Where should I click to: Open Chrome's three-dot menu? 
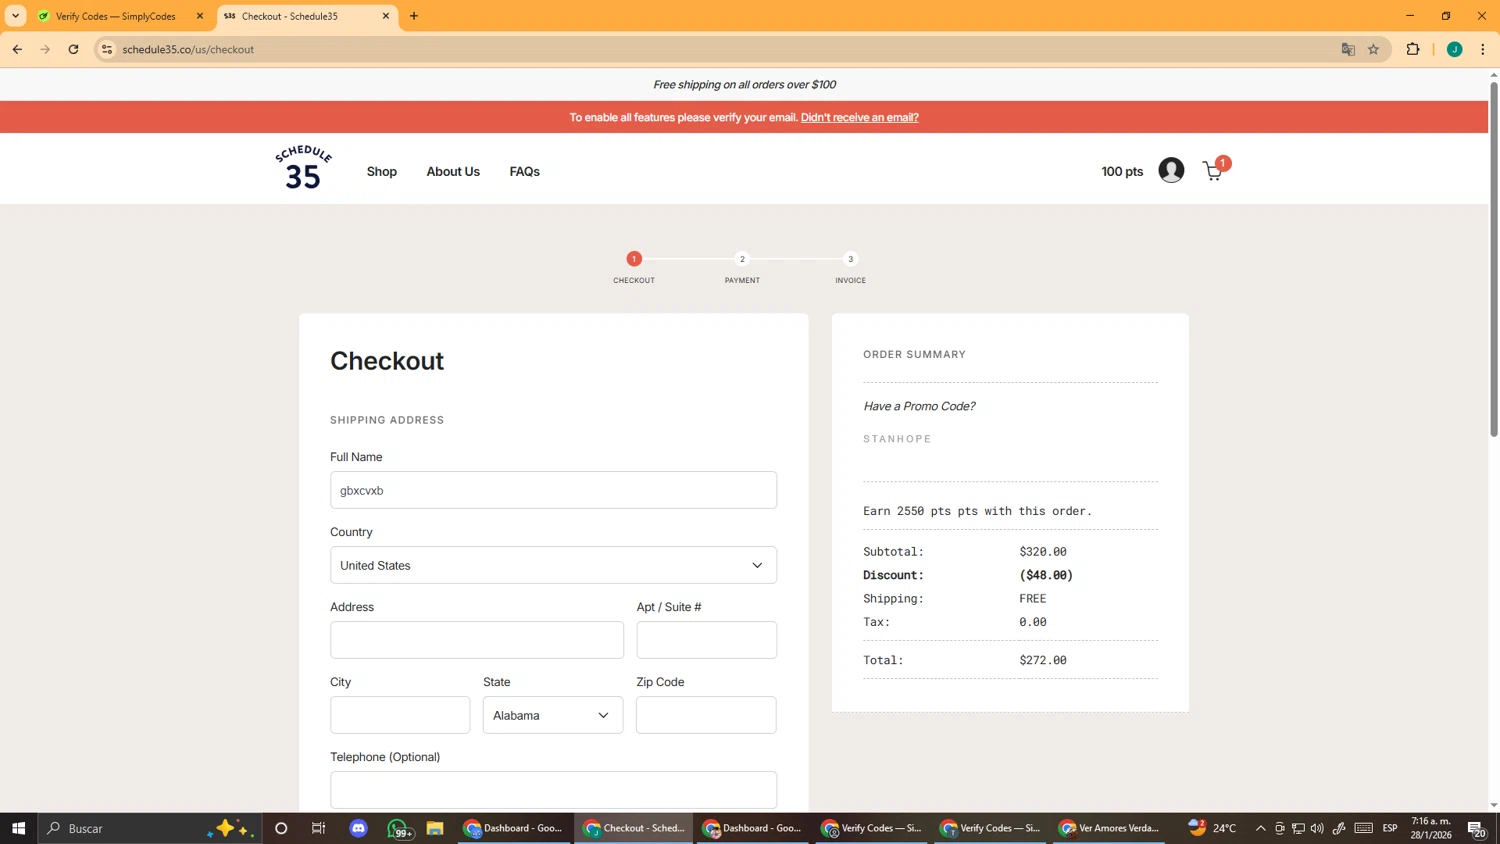pyautogui.click(x=1483, y=49)
